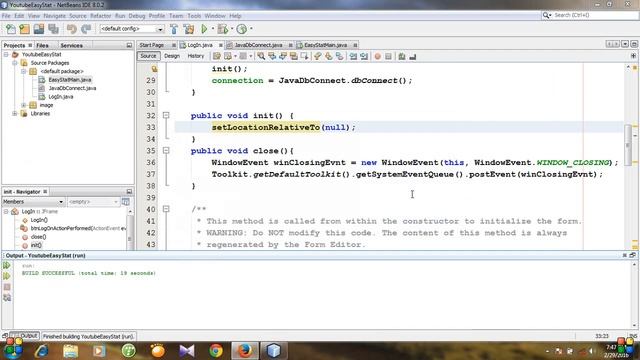This screenshot has width=640, height=360.
Task: Click the editor vertical scrollbar thumb
Action: (x=628, y=146)
